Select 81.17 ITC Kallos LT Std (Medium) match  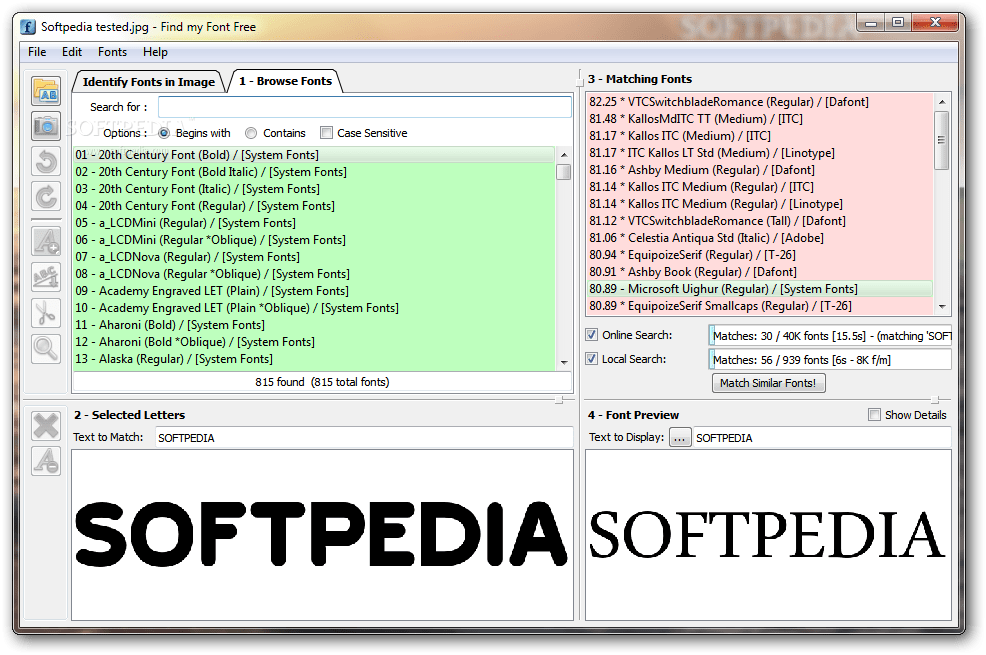(760, 153)
